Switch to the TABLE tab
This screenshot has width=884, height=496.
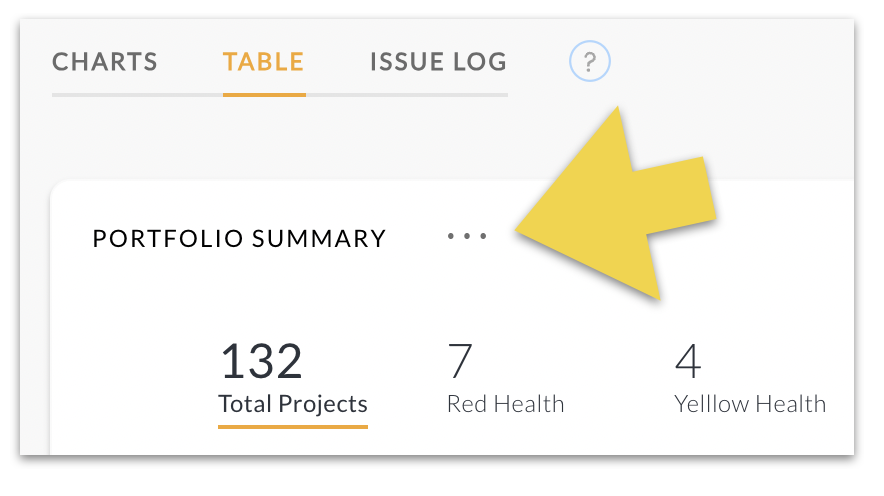[x=264, y=62]
